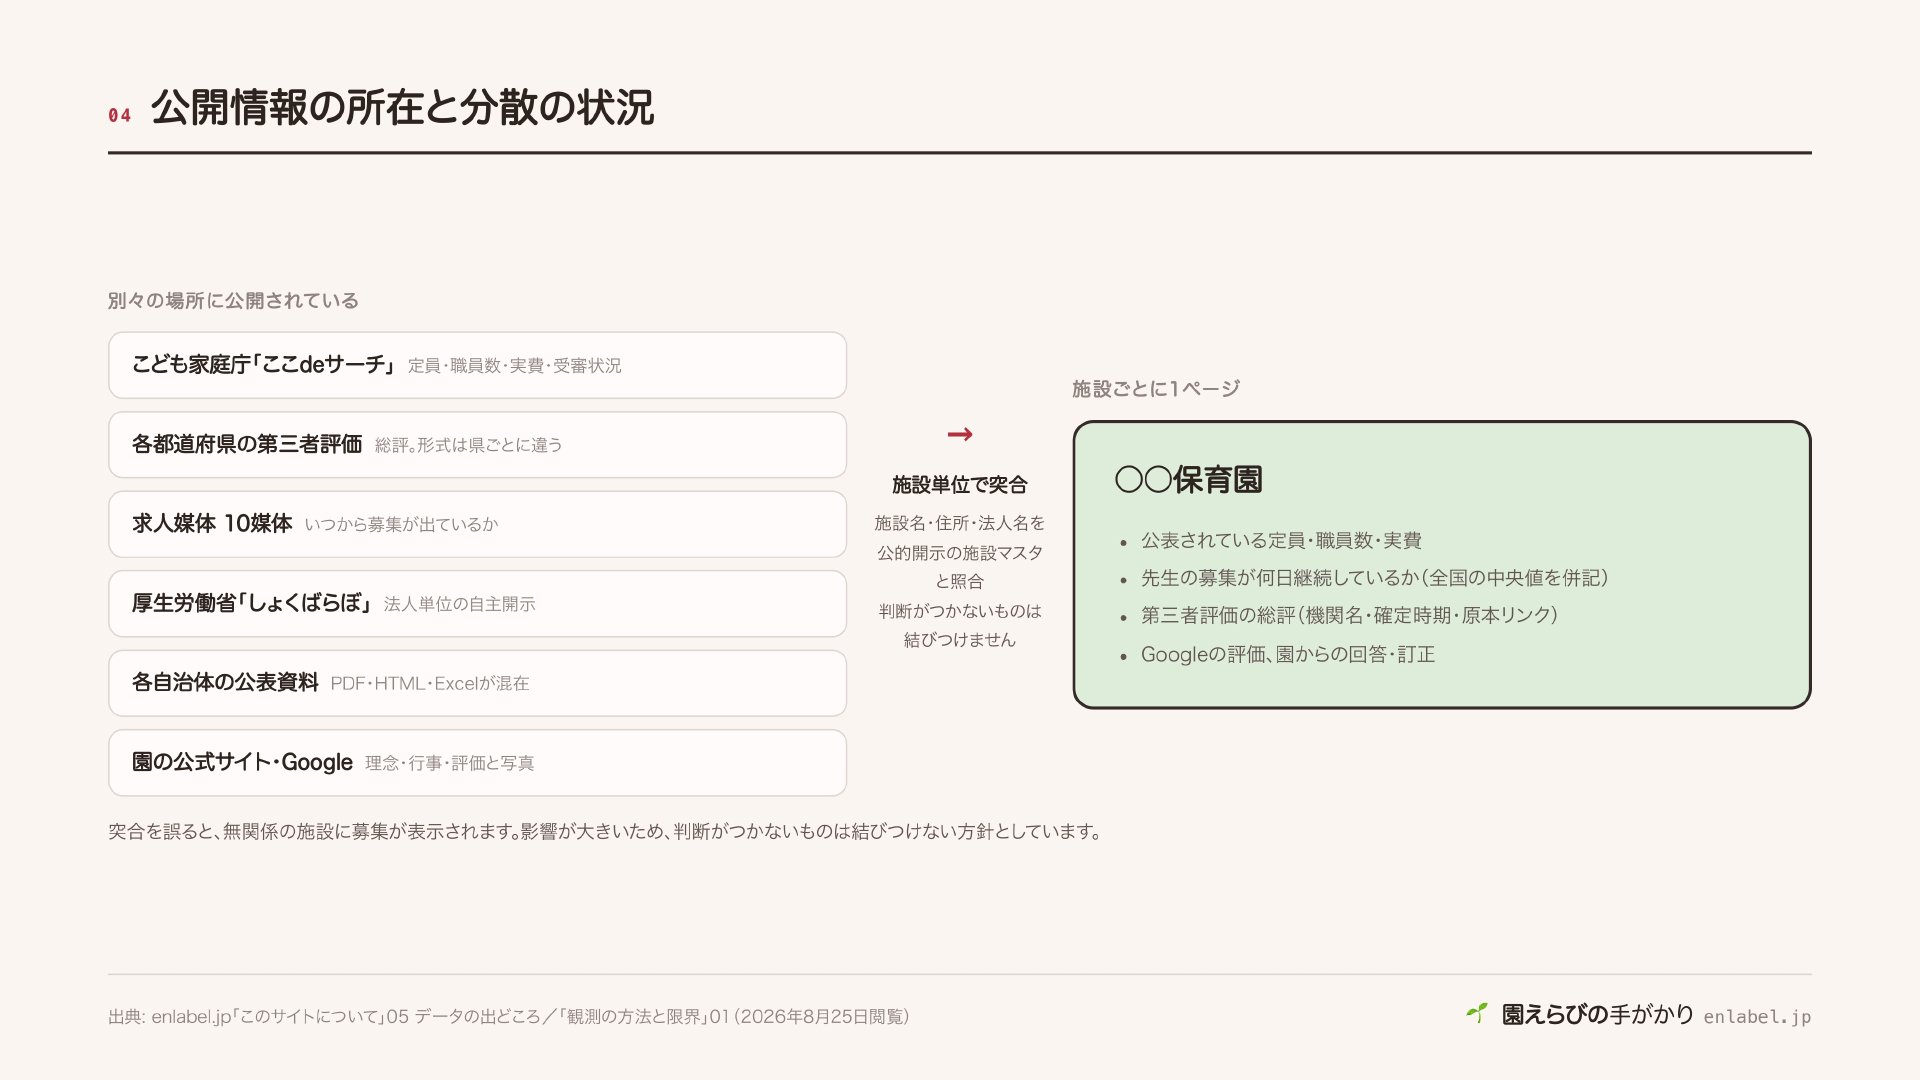Image resolution: width=1920 pixels, height=1080 pixels.
Task: Click text 施設名・住所・法人名を
Action: point(960,523)
